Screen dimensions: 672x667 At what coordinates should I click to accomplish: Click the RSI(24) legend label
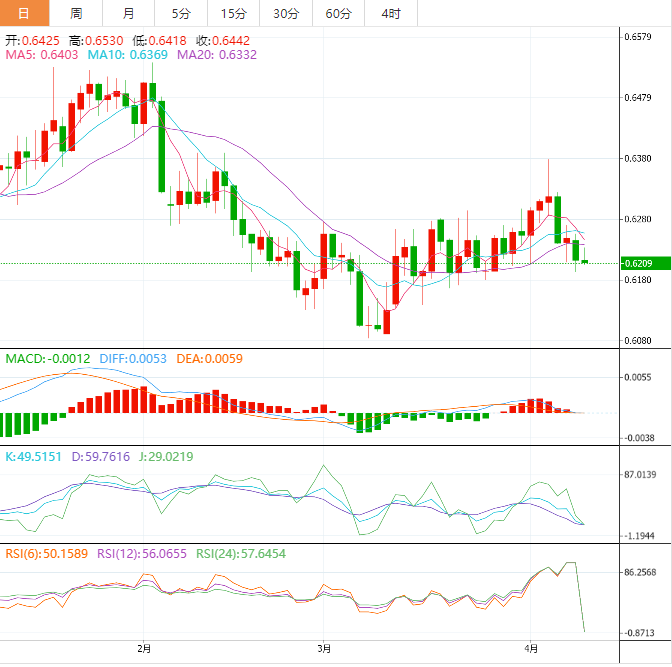240,553
